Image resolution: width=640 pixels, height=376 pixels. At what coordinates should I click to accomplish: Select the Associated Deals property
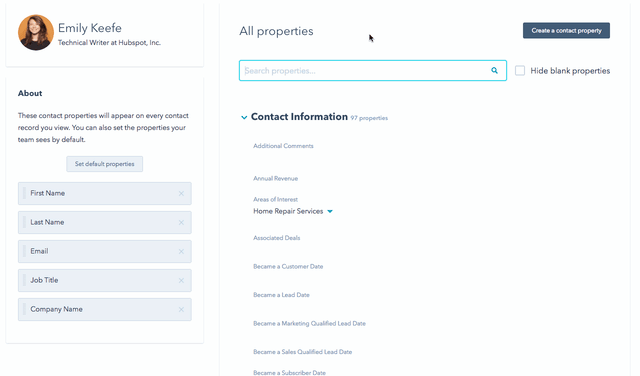[x=276, y=238]
